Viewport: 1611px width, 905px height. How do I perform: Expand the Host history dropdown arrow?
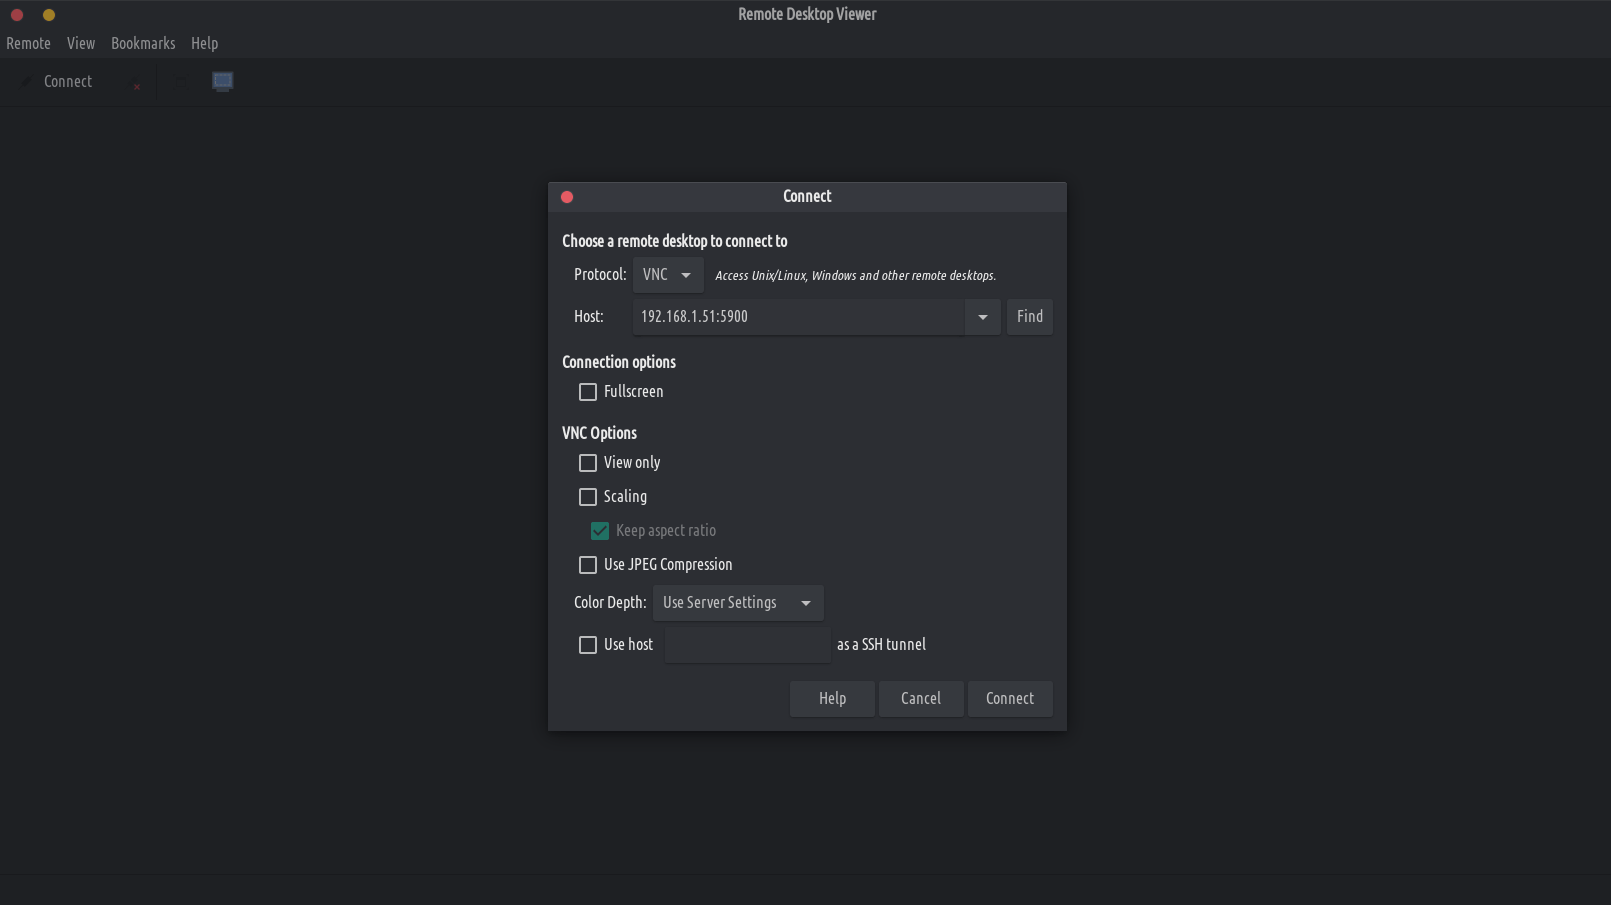pos(982,317)
